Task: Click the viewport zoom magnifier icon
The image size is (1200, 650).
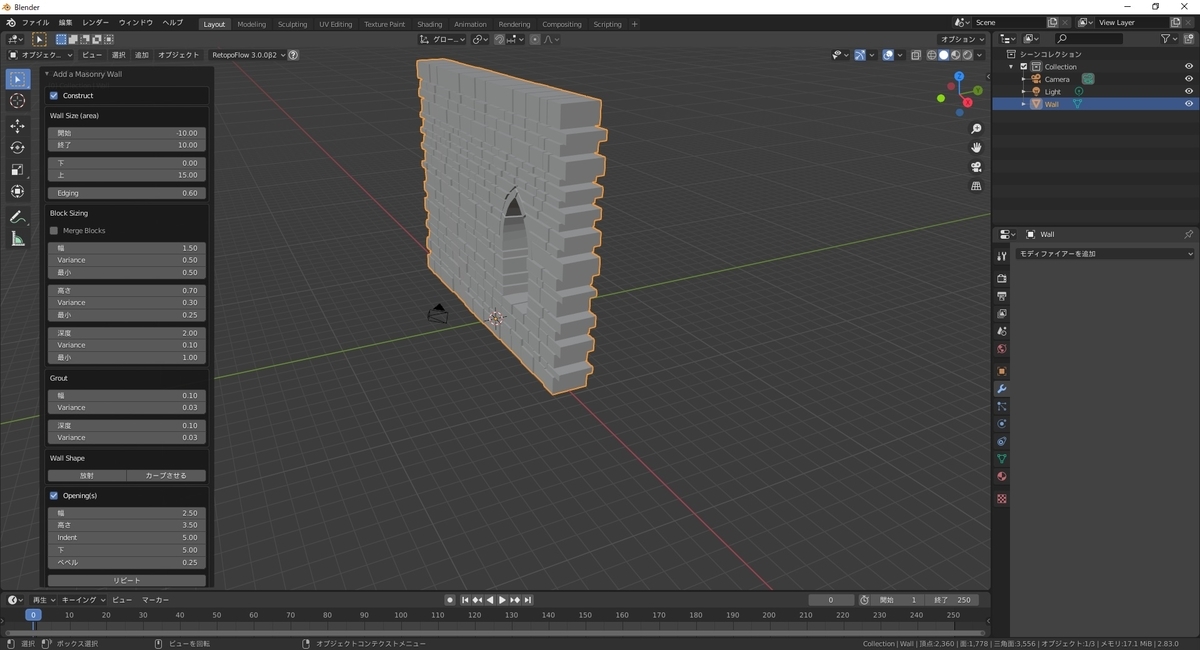Action: coord(976,129)
